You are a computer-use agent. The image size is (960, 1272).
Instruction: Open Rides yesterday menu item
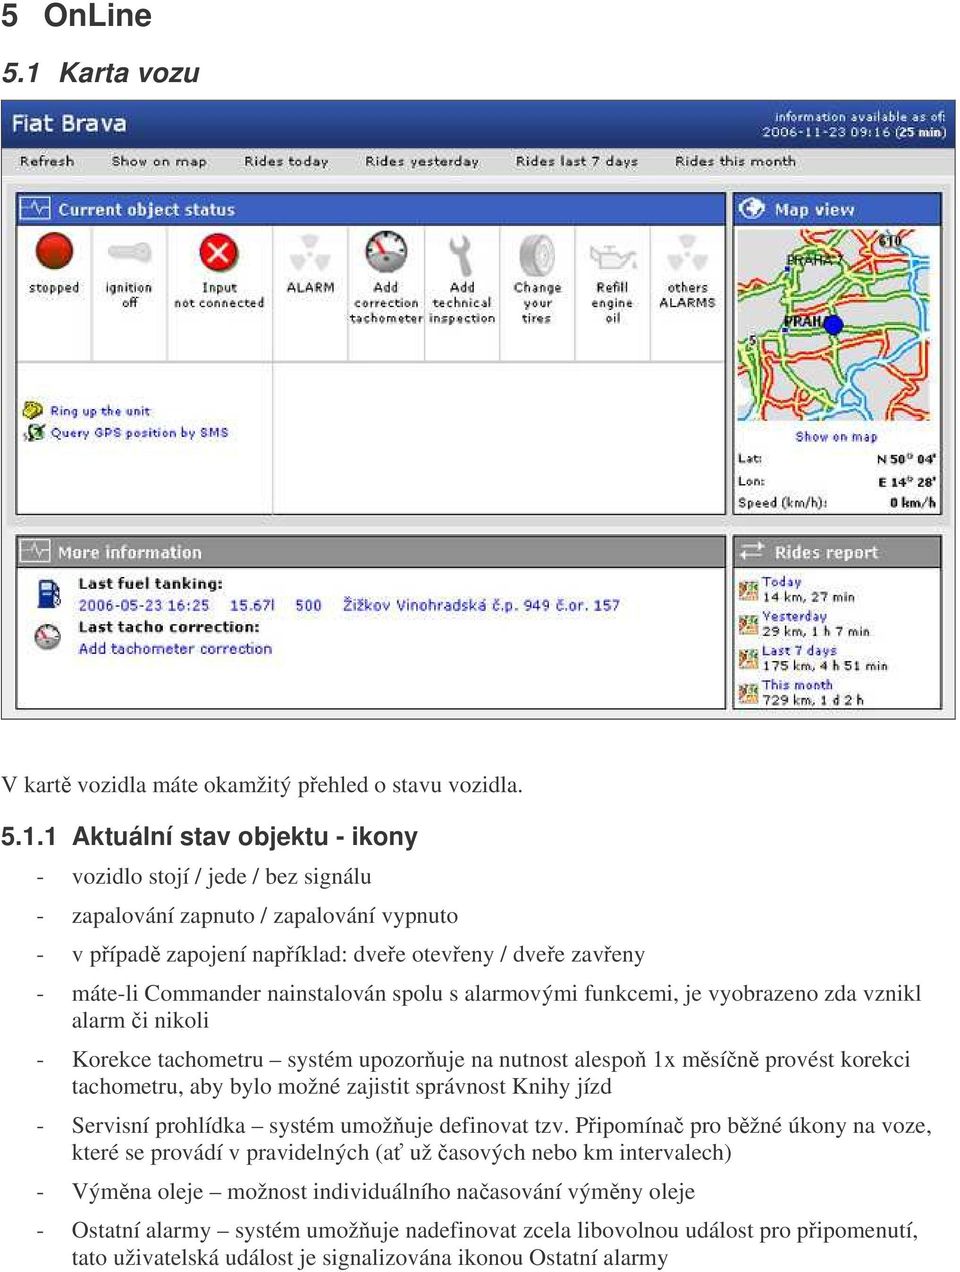[422, 161]
